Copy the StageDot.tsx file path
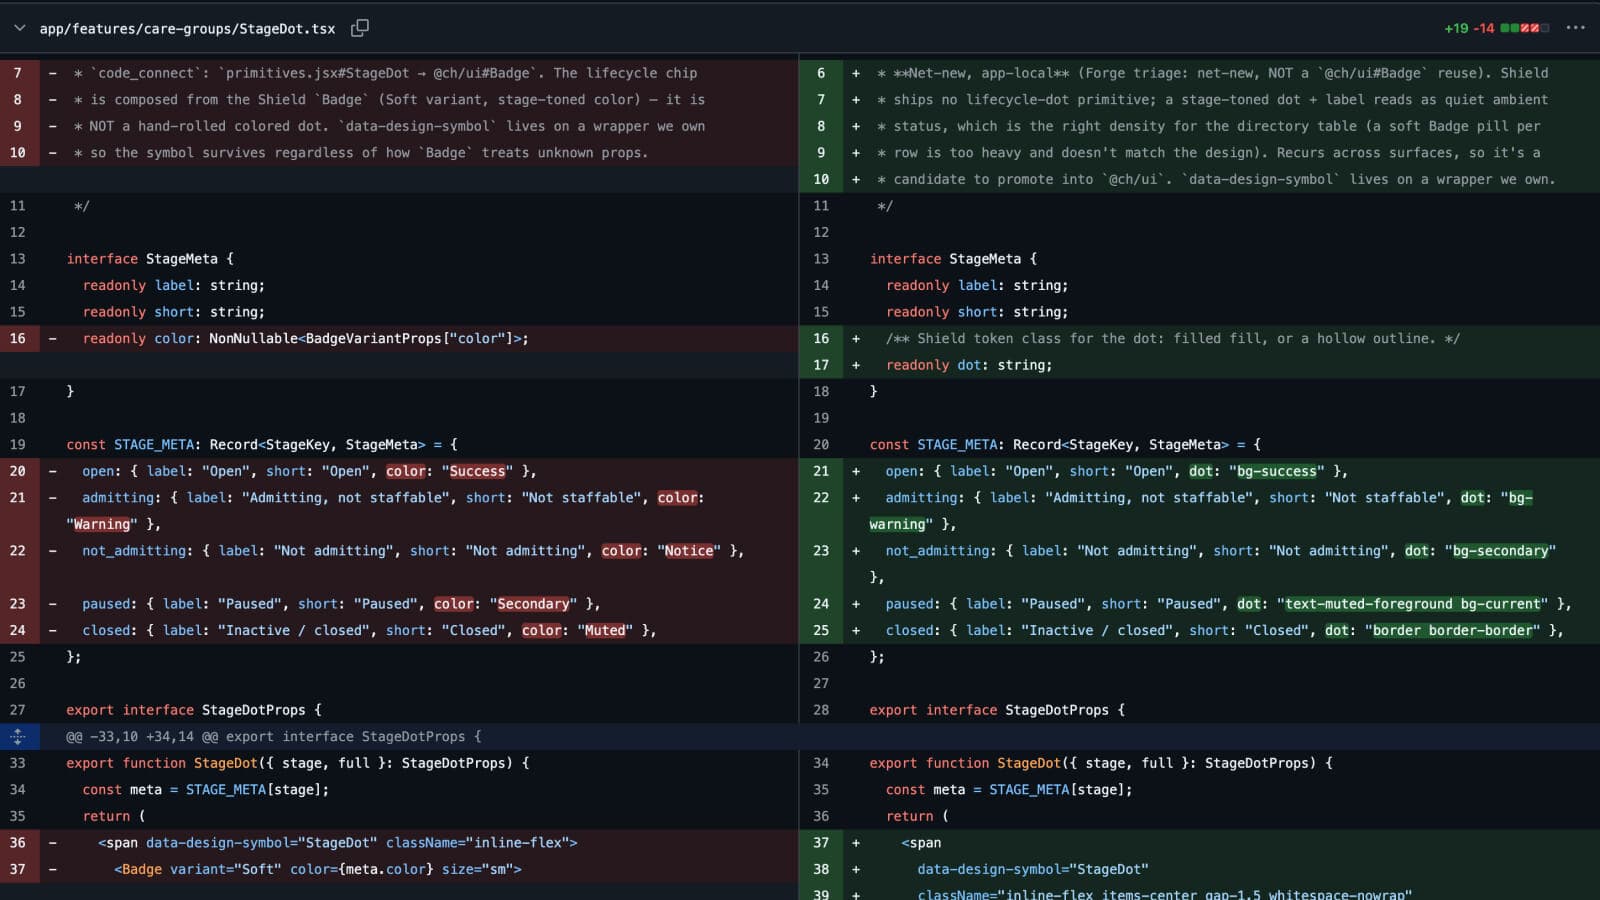 point(360,28)
